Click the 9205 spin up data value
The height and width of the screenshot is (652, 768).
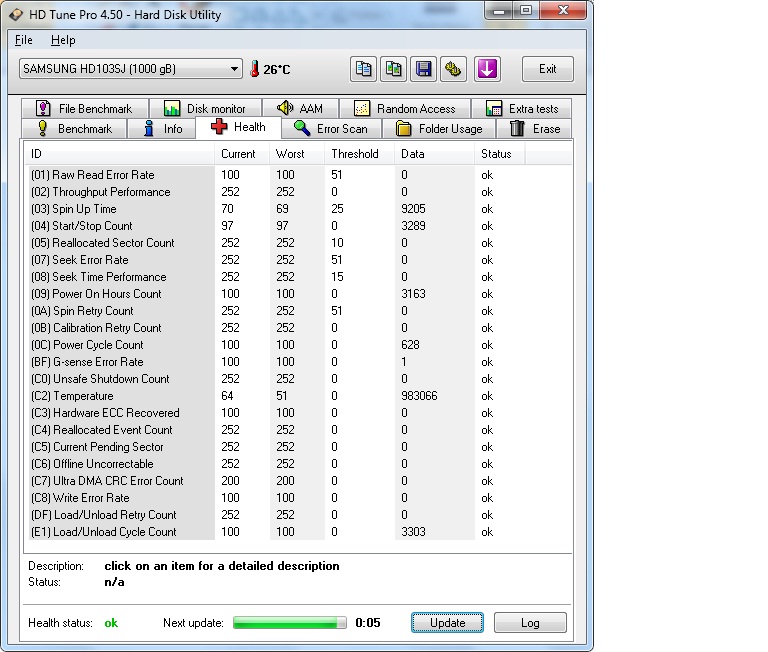(413, 209)
